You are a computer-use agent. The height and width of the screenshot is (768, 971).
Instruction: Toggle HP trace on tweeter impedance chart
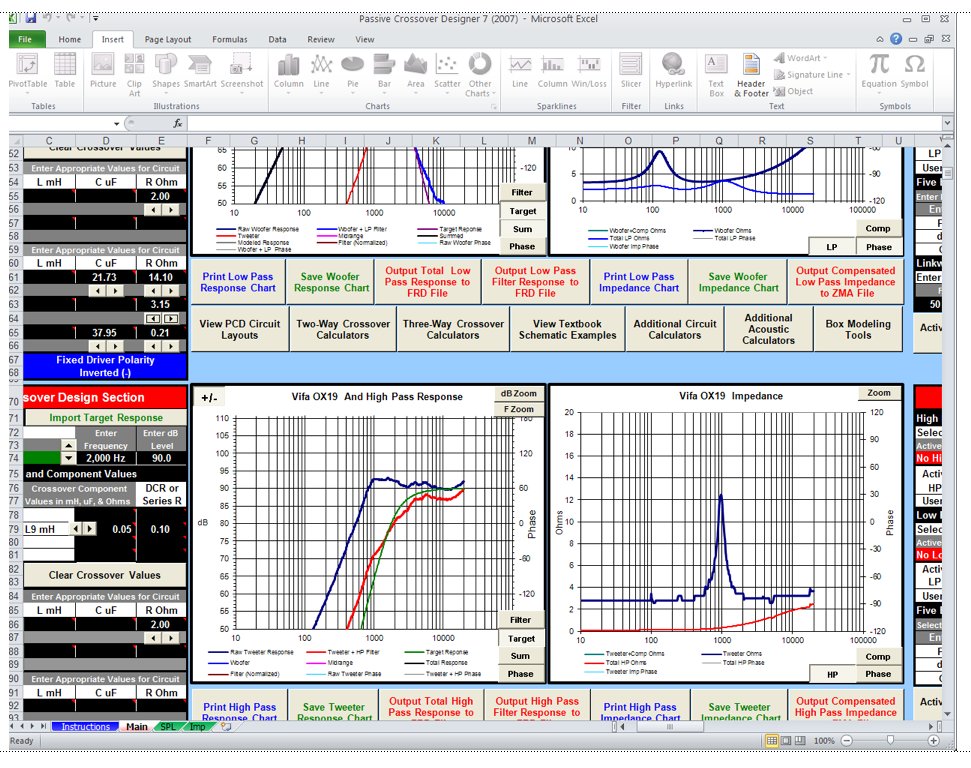833,674
